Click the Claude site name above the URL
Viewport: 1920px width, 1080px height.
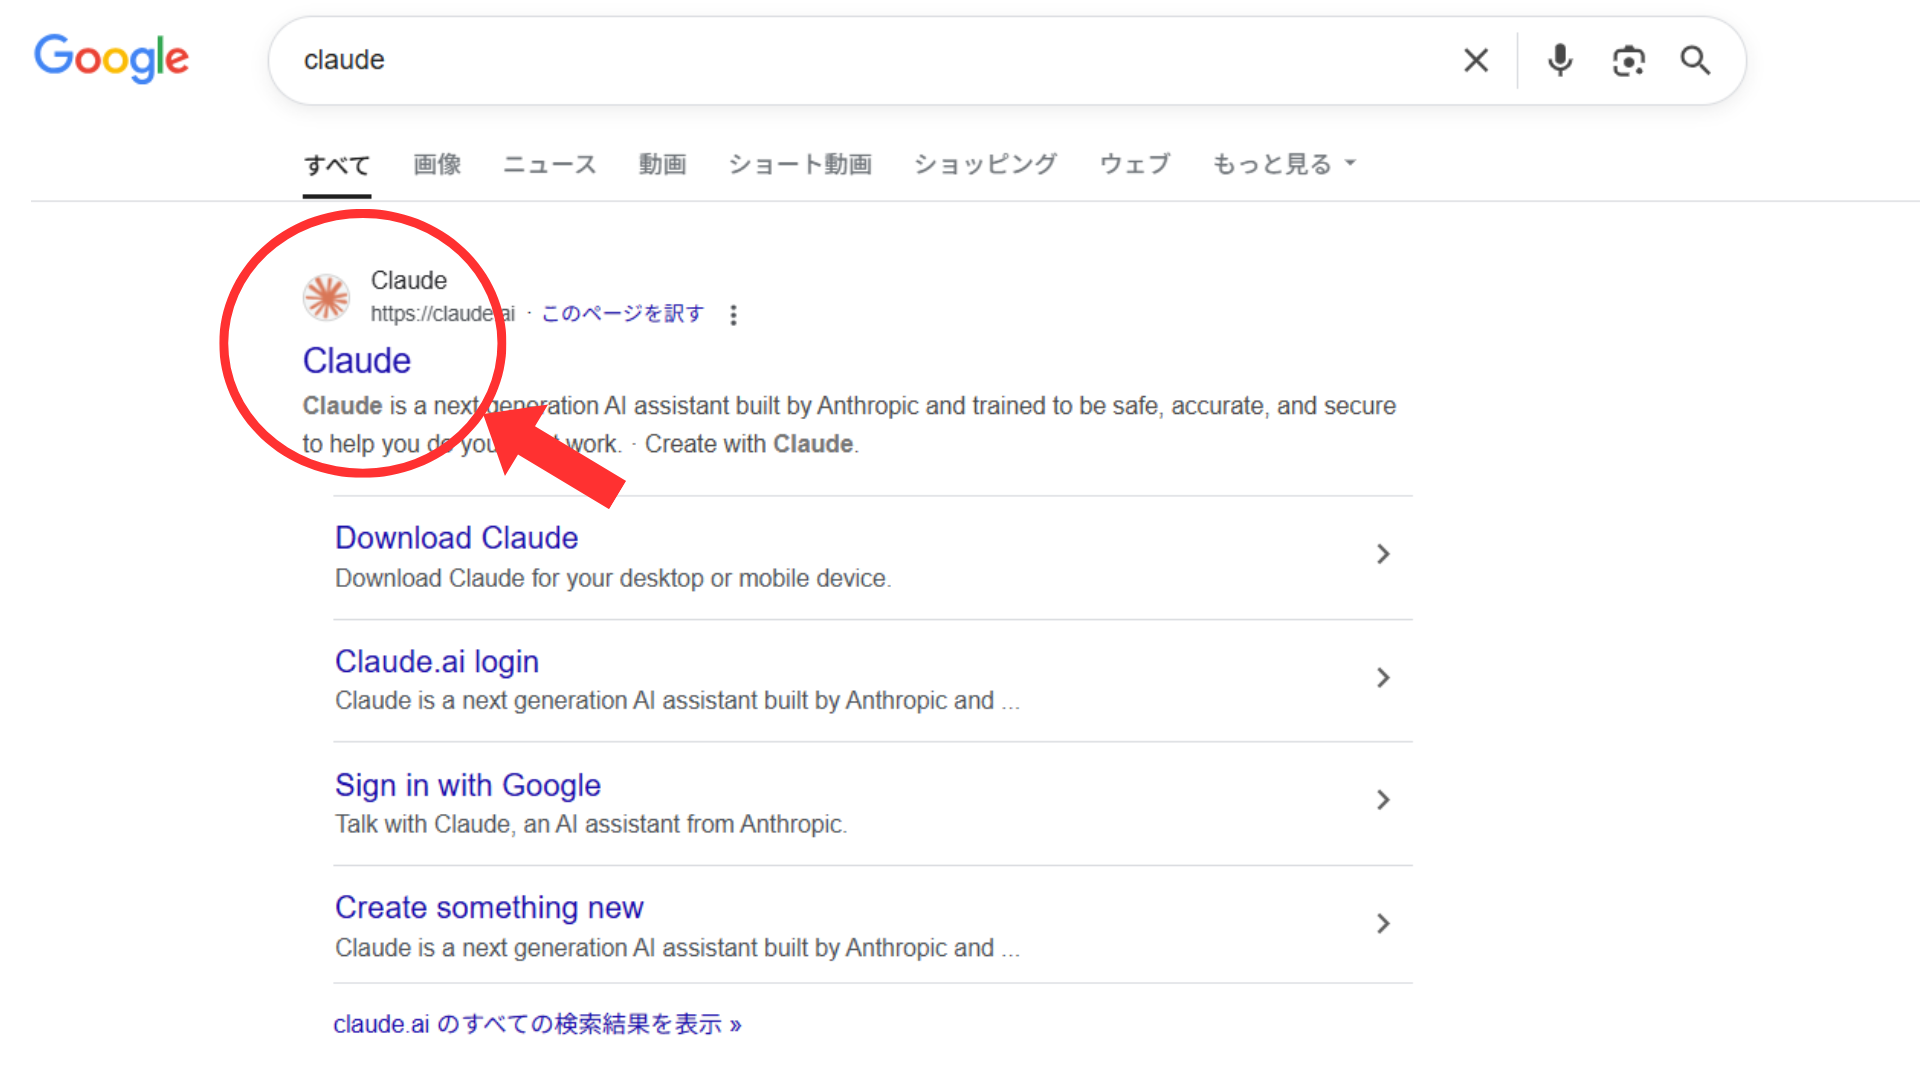point(409,280)
